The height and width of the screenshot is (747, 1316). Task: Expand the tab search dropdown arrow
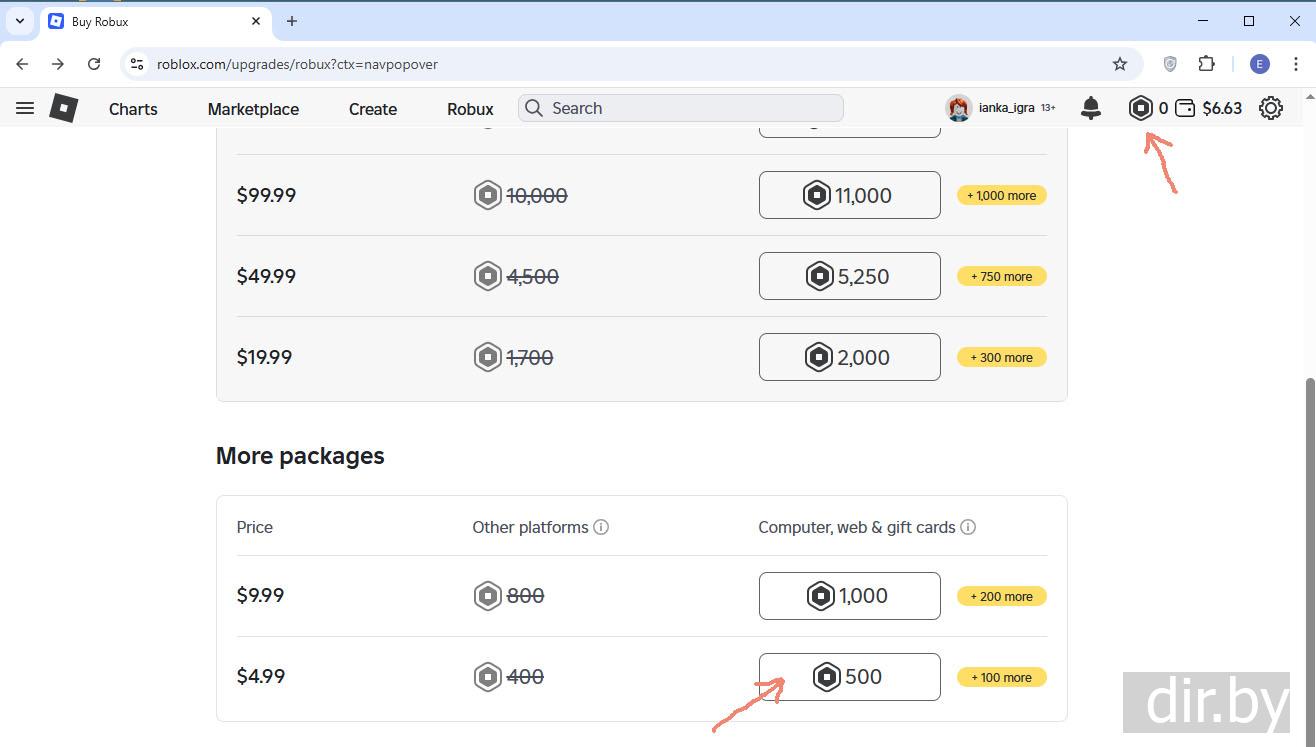tap(19, 21)
